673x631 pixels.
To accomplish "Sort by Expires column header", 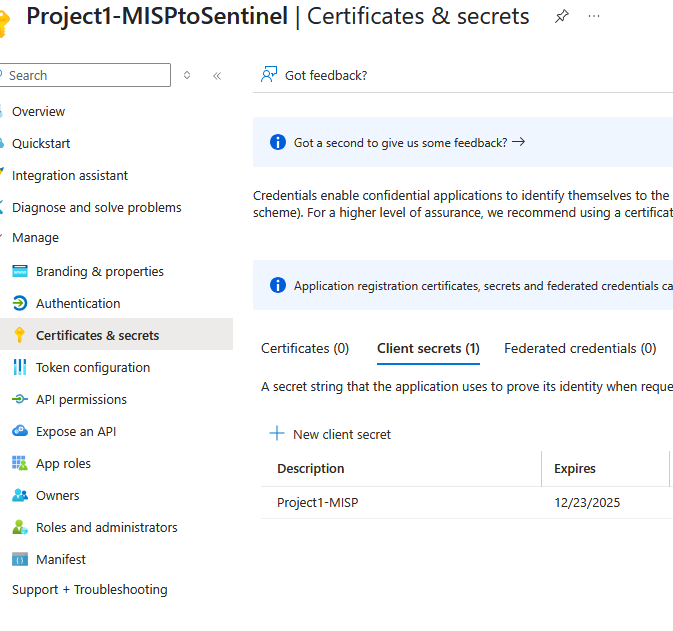I will pos(575,468).
